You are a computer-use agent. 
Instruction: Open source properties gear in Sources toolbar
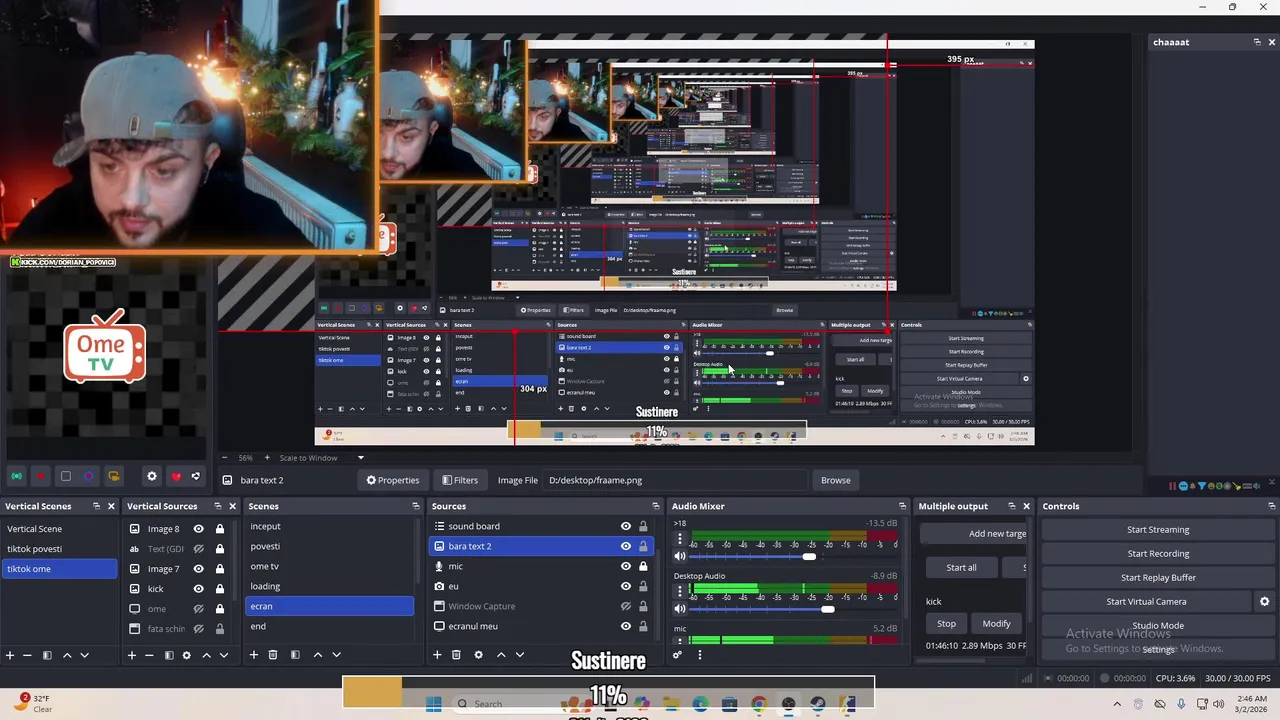click(478, 655)
